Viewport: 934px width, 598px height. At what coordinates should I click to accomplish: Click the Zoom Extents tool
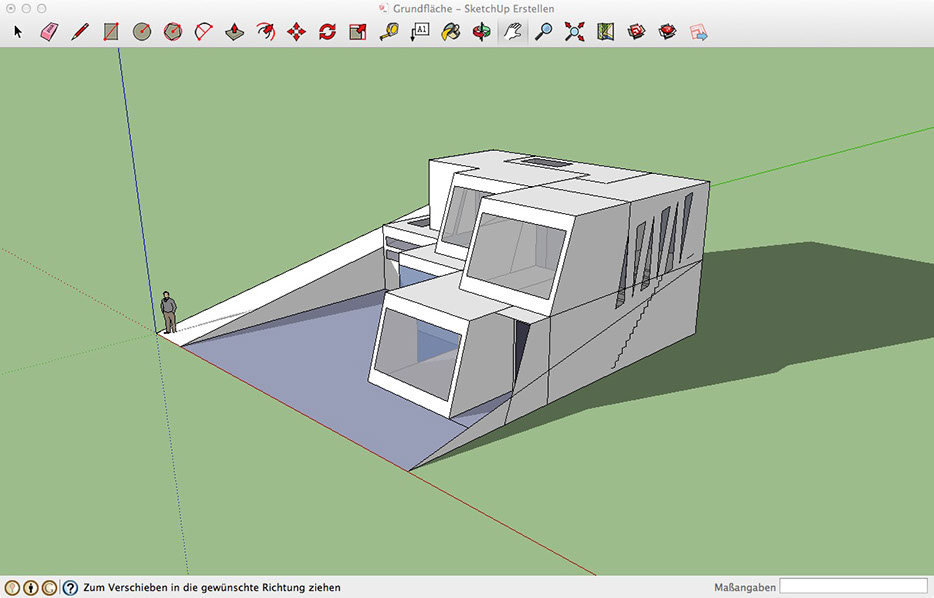(574, 32)
